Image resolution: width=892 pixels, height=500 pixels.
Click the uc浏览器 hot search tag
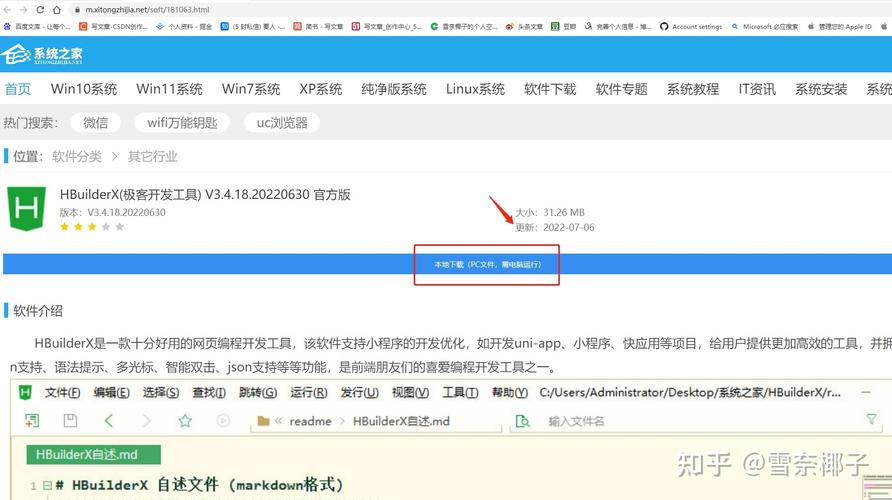coord(282,123)
